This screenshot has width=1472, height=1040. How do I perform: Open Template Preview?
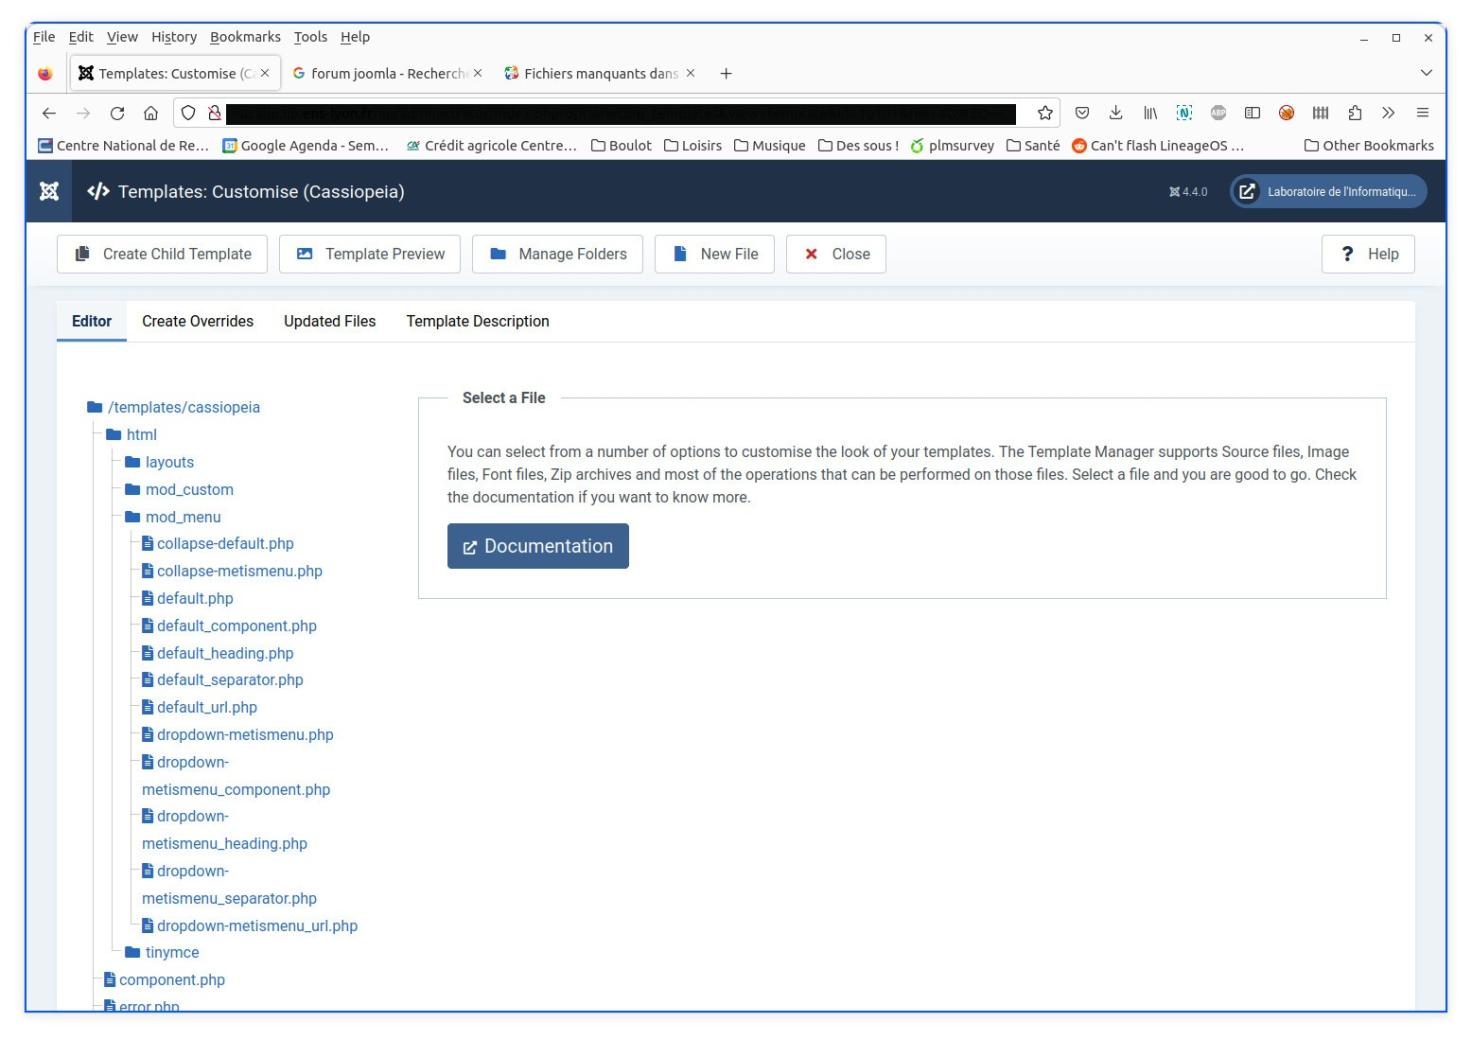(x=370, y=254)
